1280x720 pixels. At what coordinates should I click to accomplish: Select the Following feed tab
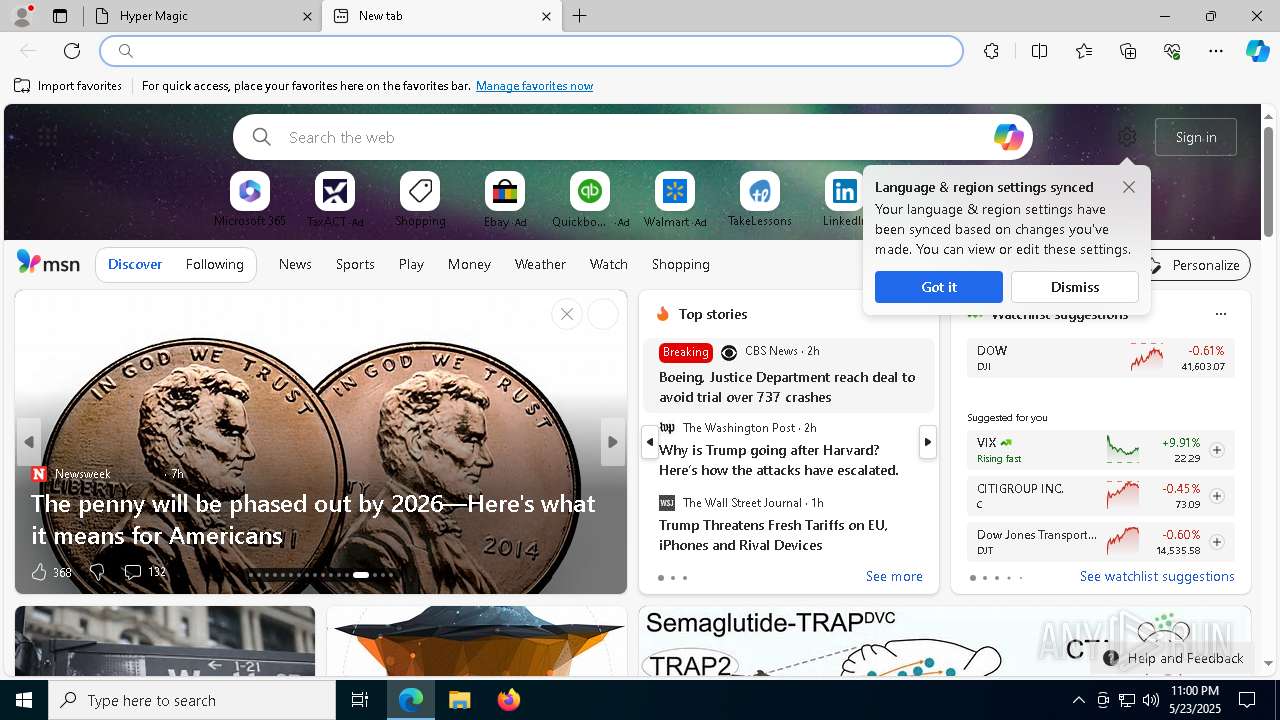click(215, 264)
